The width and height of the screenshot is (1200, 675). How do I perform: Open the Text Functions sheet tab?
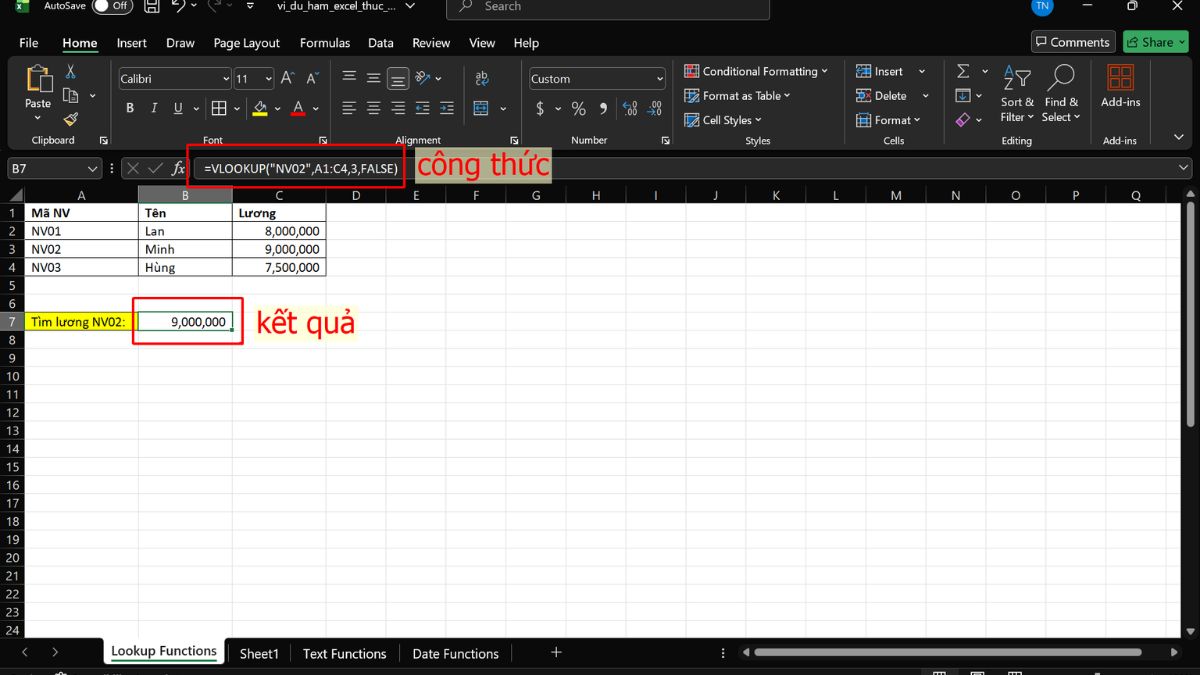pos(344,653)
